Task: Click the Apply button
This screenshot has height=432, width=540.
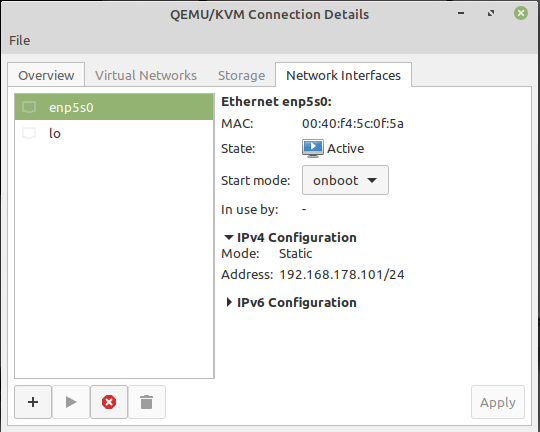Action: click(x=498, y=402)
